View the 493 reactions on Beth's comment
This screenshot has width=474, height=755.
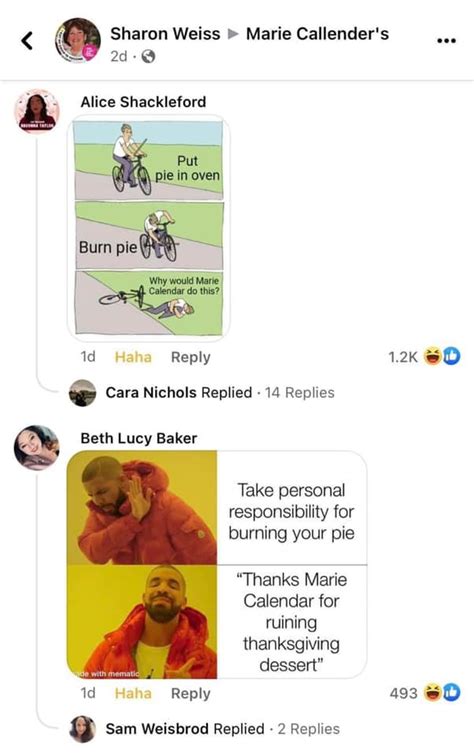(425, 692)
